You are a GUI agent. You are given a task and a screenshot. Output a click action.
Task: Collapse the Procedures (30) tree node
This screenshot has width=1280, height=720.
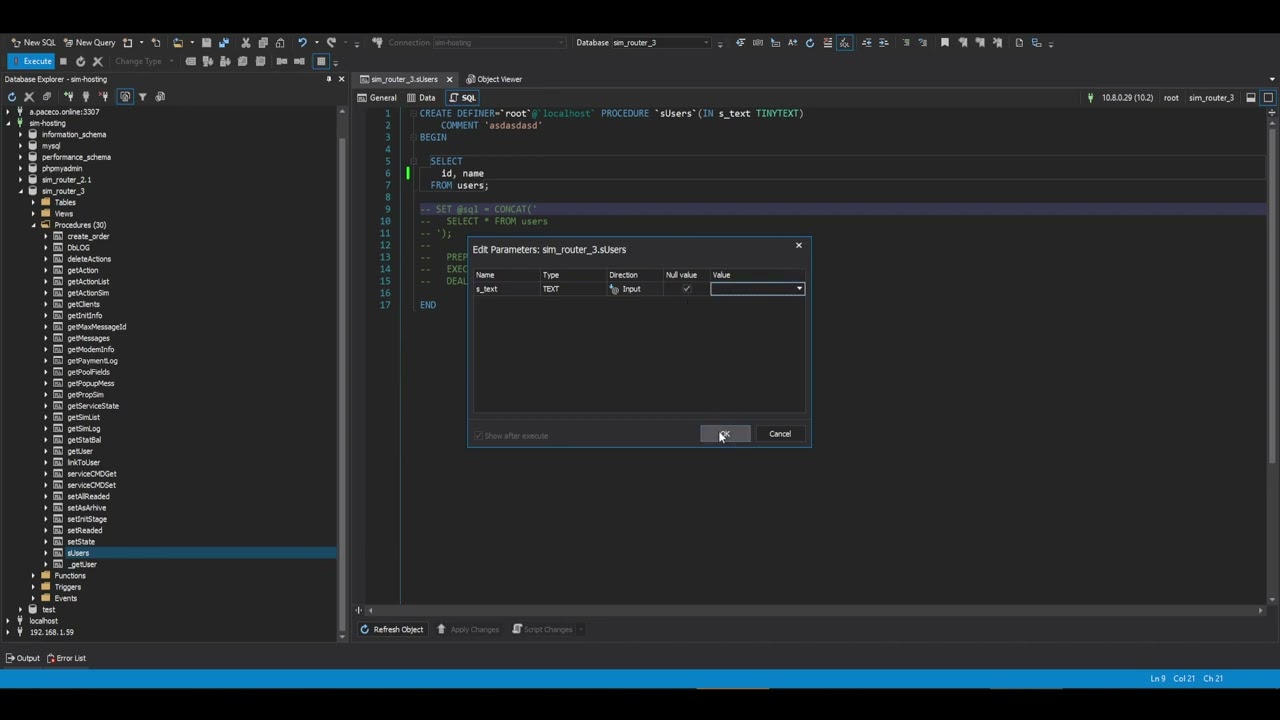pos(33,225)
